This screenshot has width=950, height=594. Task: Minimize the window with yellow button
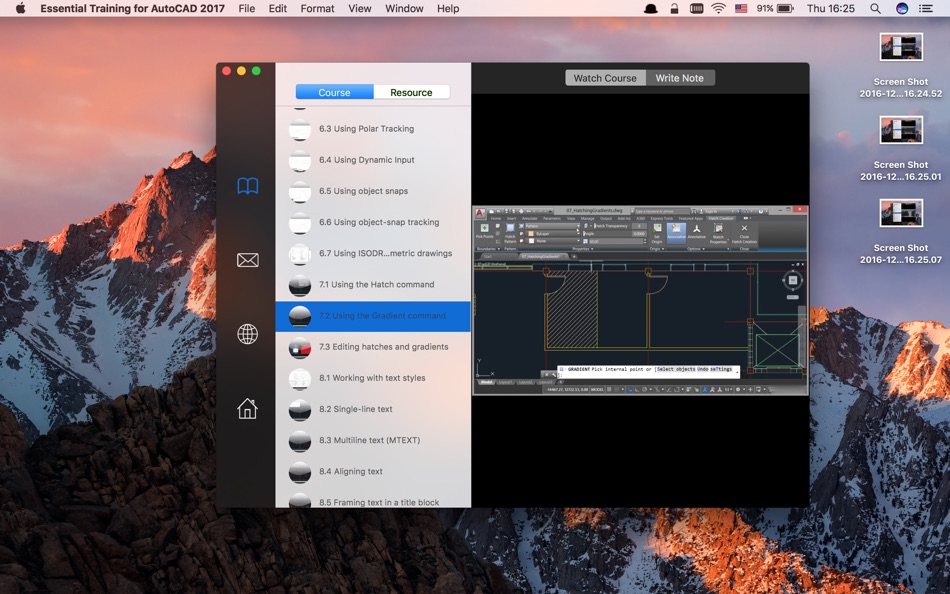[241, 71]
